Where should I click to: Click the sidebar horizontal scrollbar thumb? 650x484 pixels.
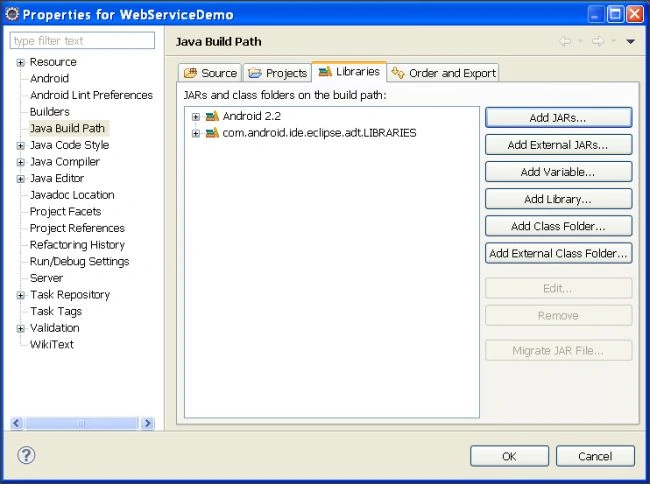[81, 423]
